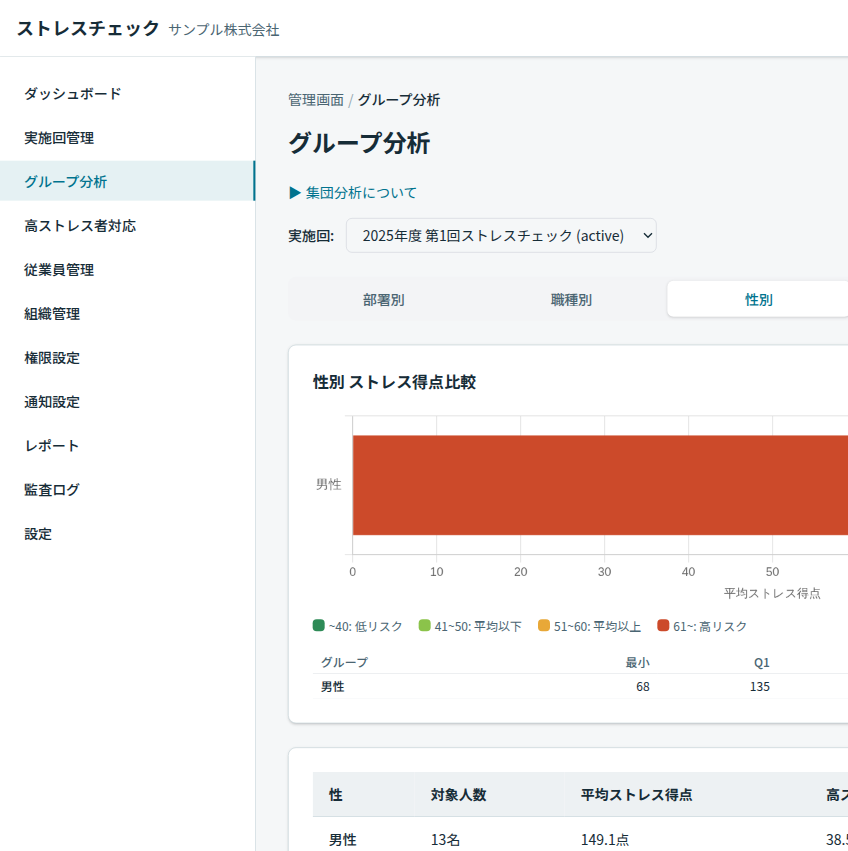
Task: Open 高ストレス者対応 section
Action: [x=80, y=226]
